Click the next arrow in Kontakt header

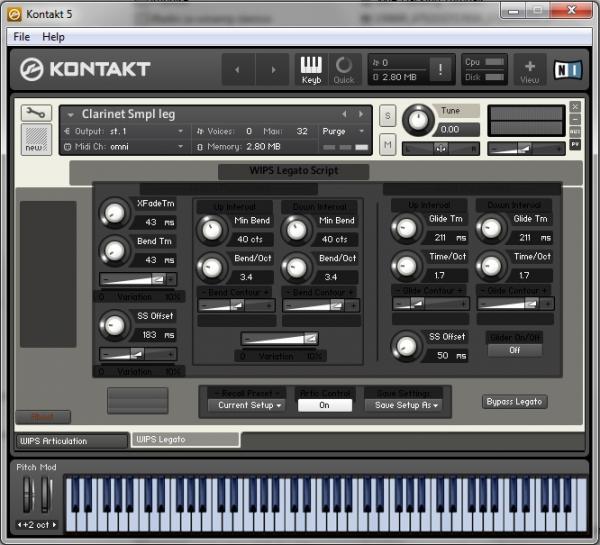[x=273, y=69]
